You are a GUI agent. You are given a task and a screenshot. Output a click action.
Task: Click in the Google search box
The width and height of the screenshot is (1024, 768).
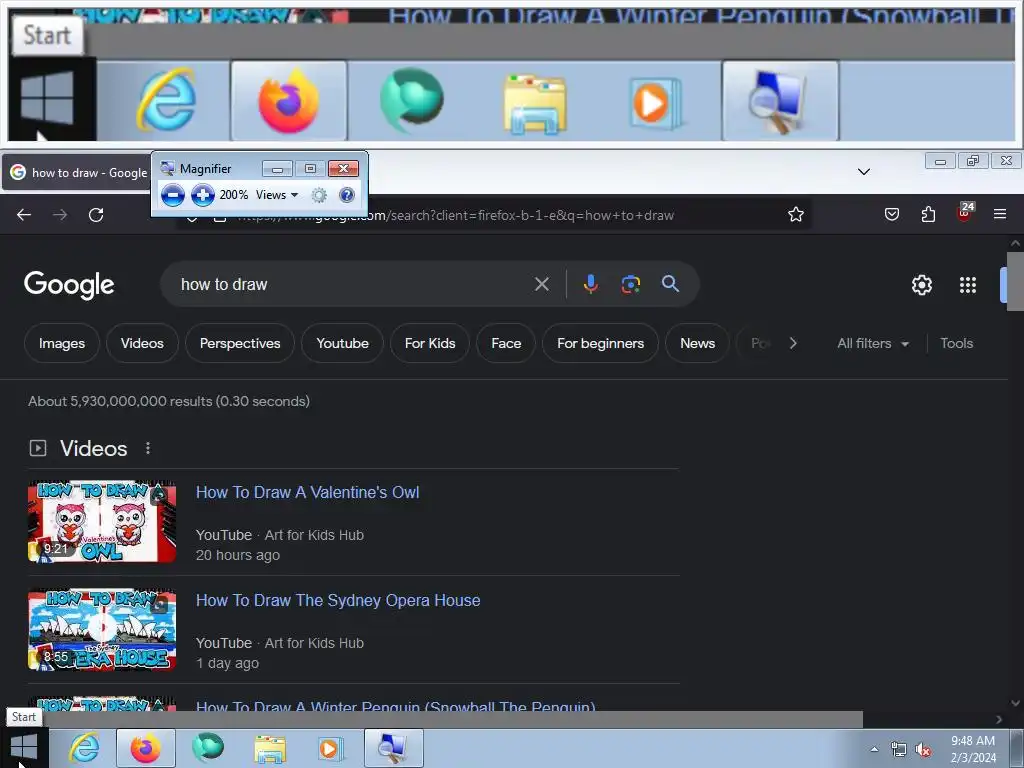click(353, 284)
